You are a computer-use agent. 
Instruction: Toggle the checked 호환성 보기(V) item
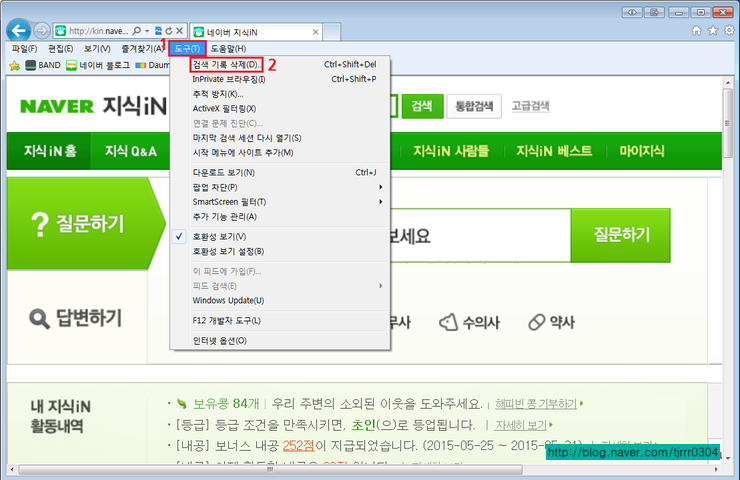280,236
